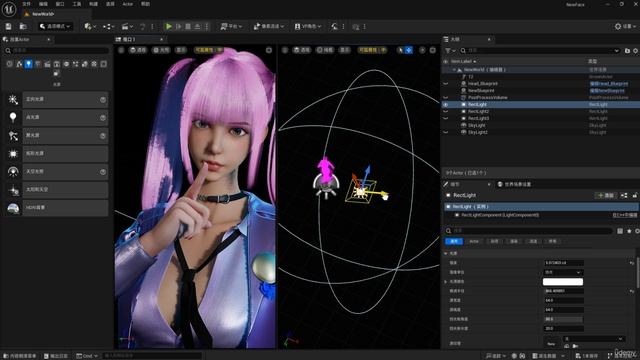Toggle visibility of the RectLight row
The image size is (640, 360).
pyautogui.click(x=446, y=104)
